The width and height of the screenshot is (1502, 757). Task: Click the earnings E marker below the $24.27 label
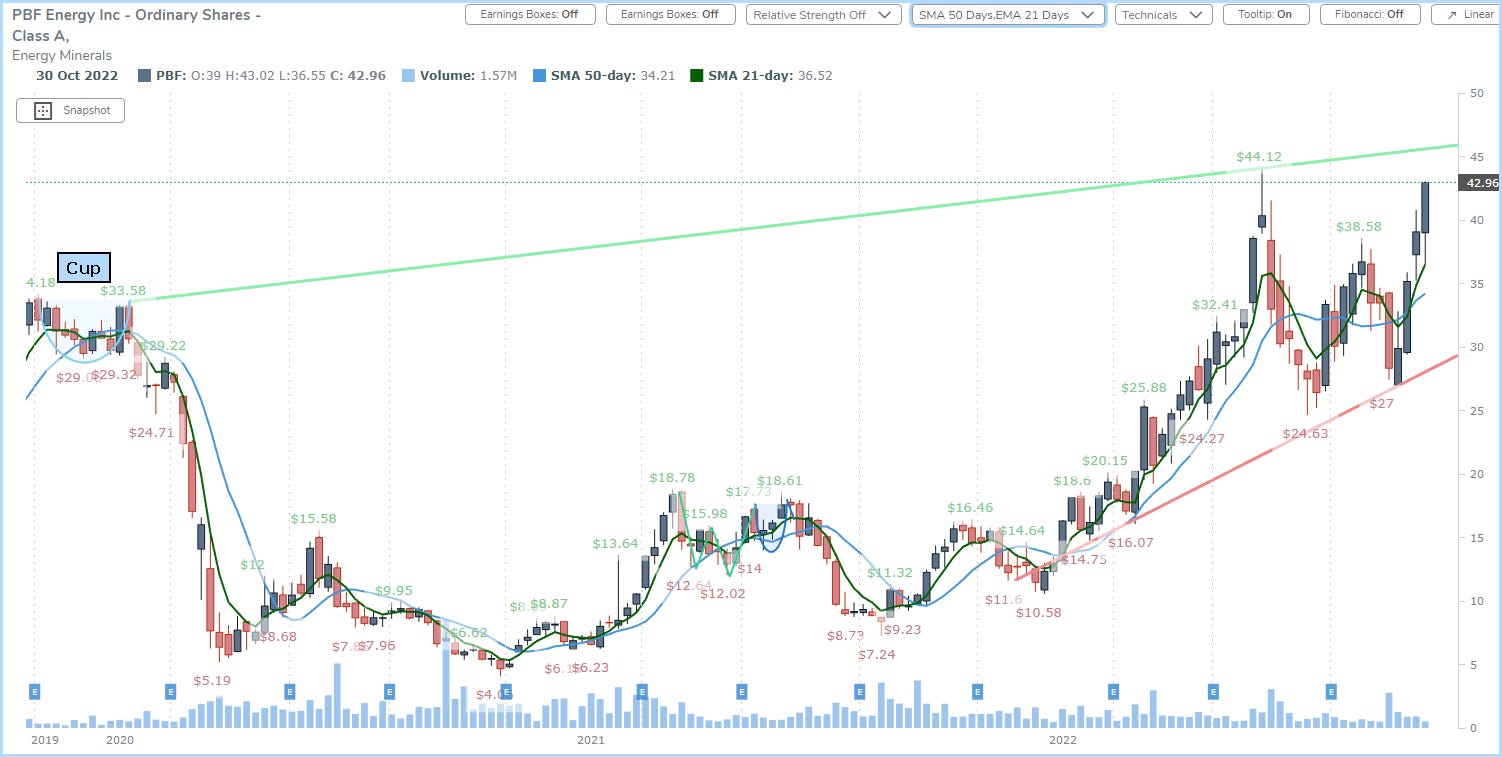[1213, 690]
